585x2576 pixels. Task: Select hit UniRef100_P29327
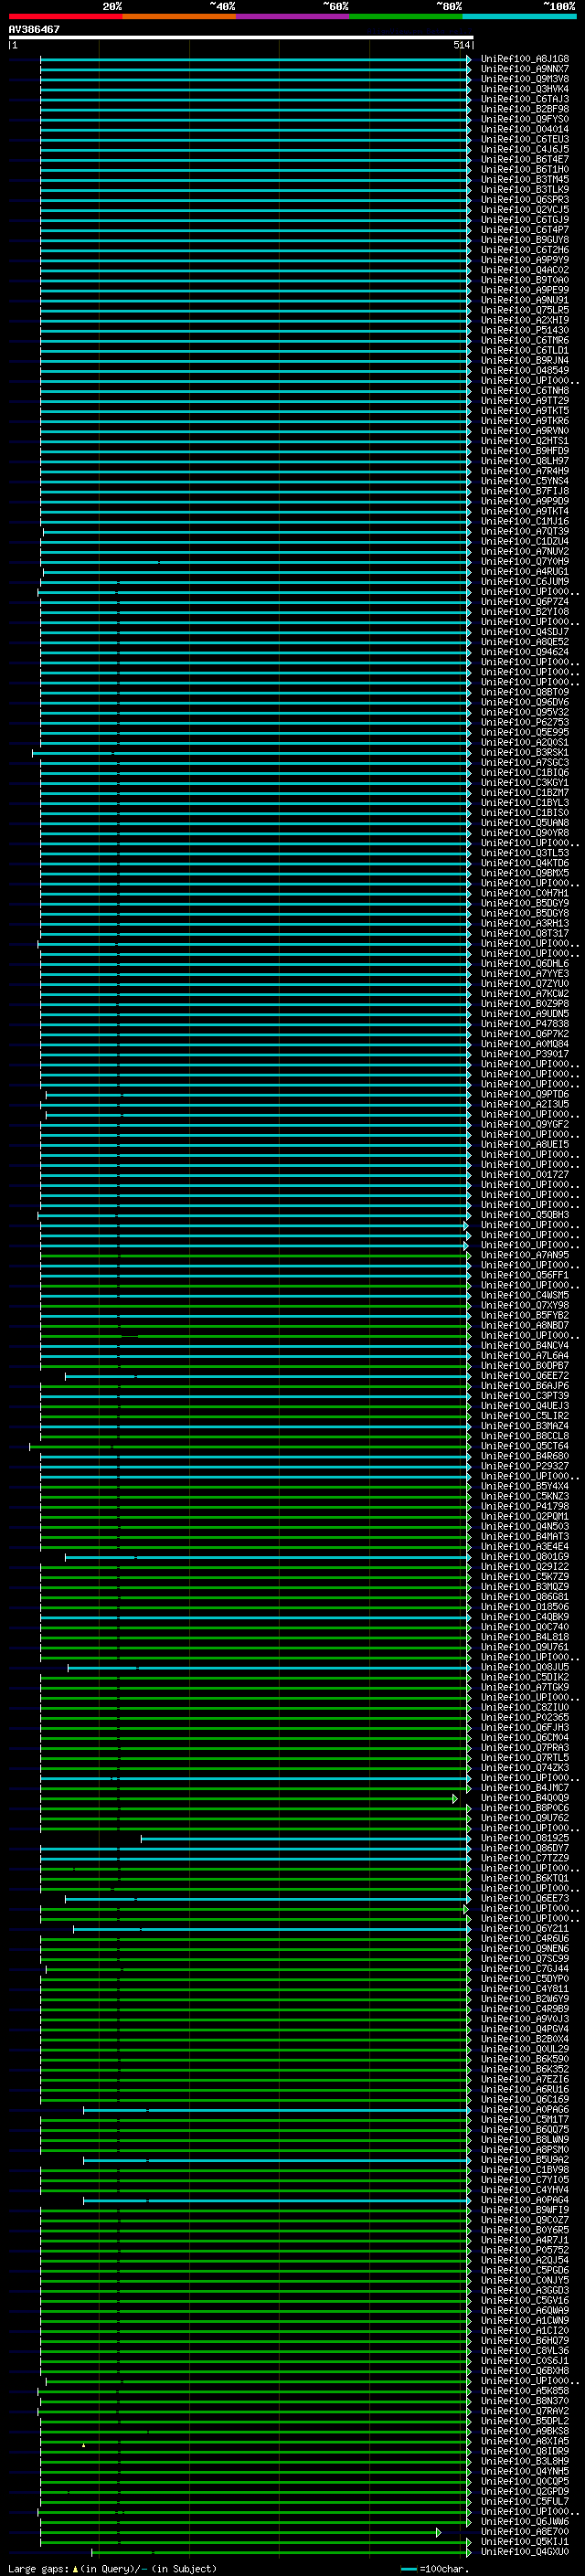(524, 1466)
